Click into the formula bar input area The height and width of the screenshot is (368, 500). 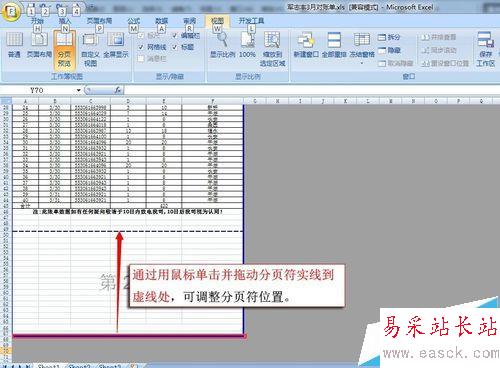[x=312, y=90]
